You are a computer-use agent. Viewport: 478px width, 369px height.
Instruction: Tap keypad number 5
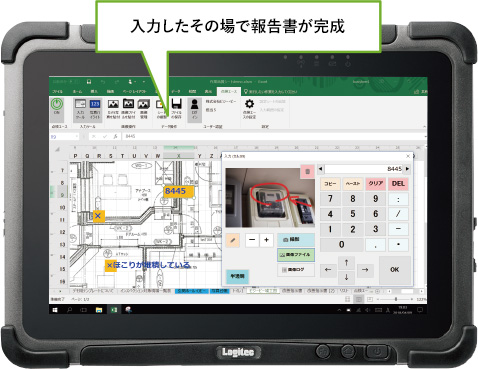coord(353,214)
